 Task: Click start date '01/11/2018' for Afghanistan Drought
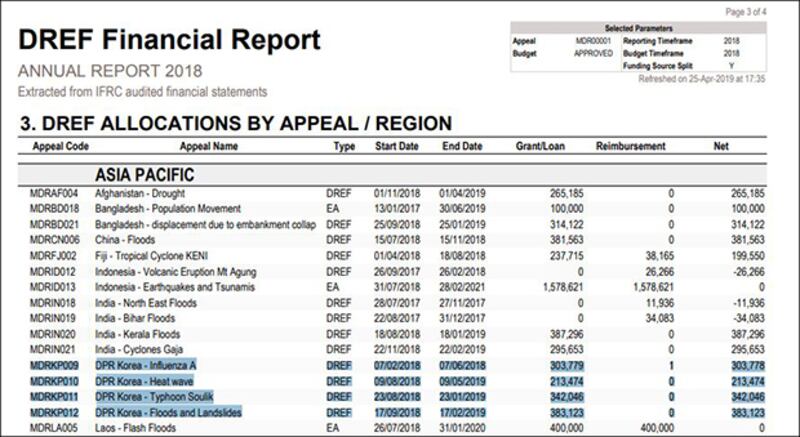[x=397, y=194]
